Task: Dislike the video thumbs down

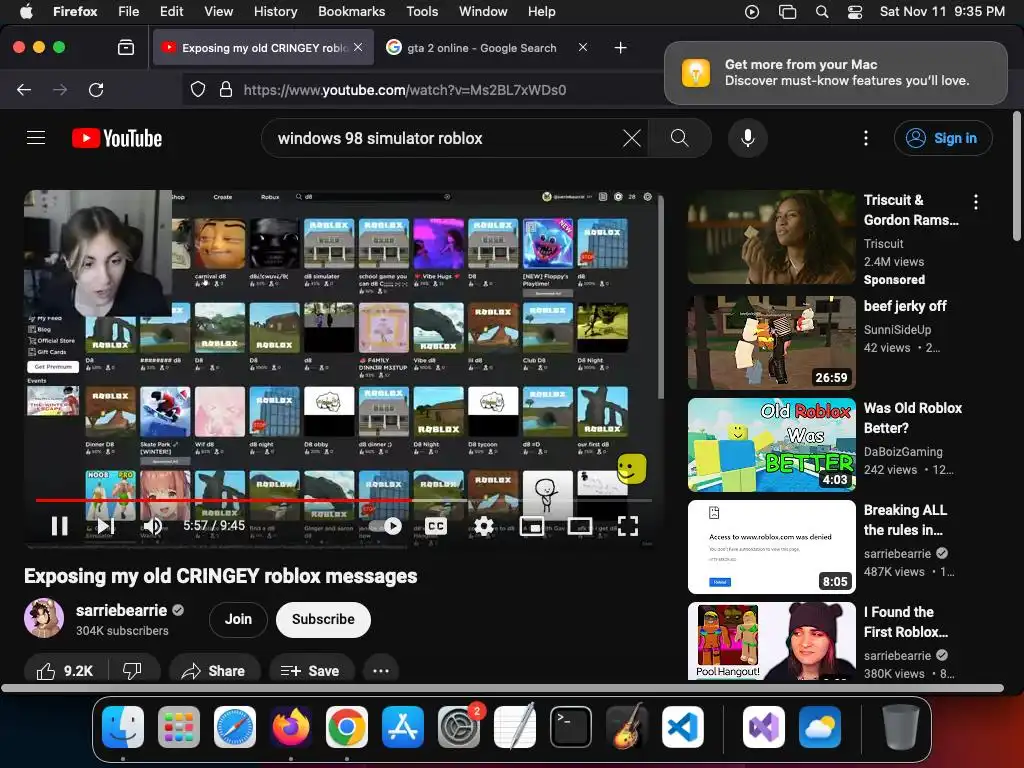Action: pyautogui.click(x=133, y=671)
